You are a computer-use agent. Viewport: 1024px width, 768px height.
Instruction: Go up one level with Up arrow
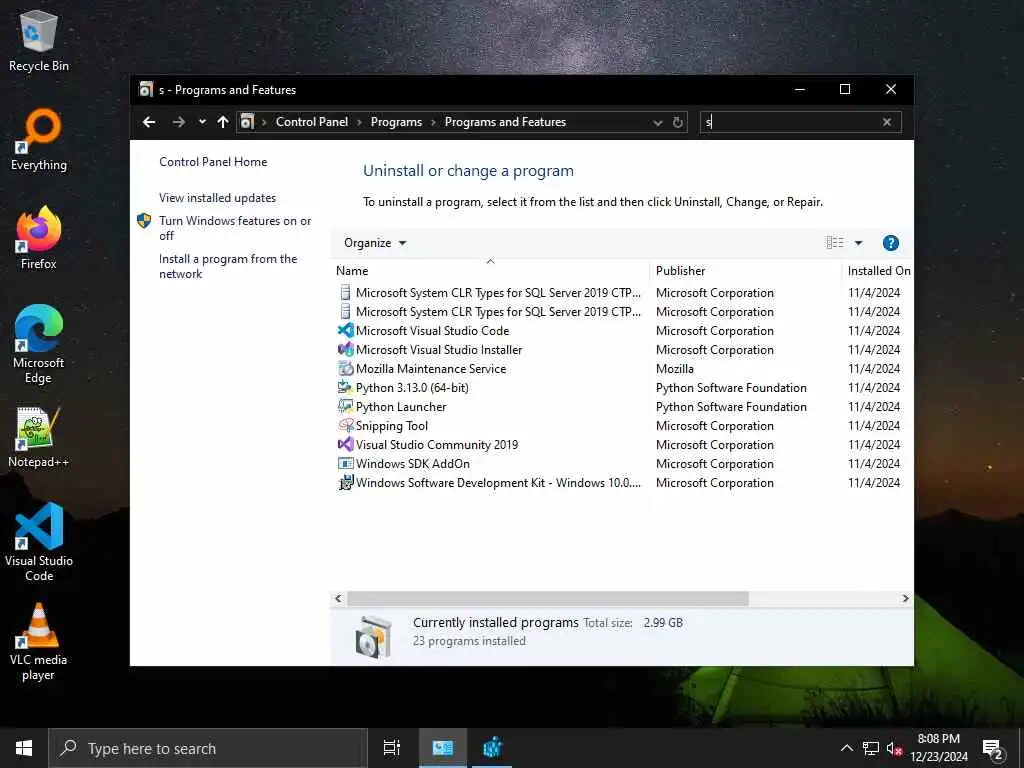223,122
